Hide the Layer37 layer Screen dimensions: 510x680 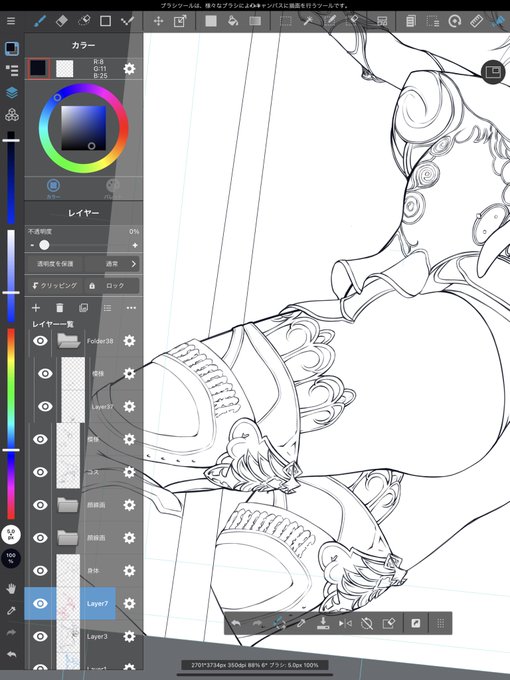click(x=45, y=406)
